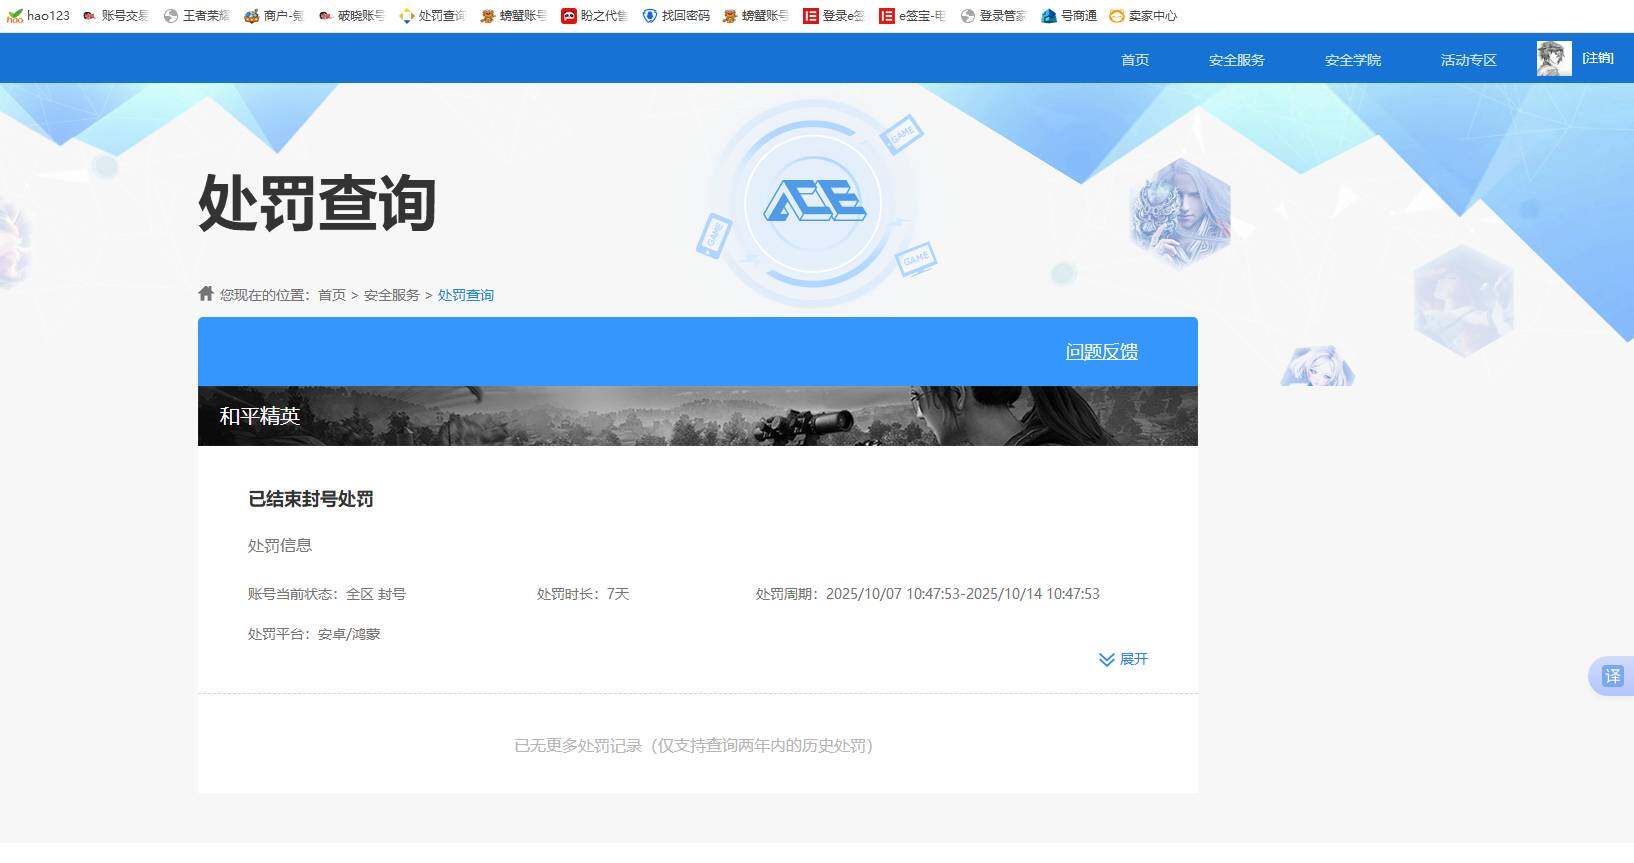Open the 找回密码 bookmark
This screenshot has height=863, width=1634.
(676, 15)
